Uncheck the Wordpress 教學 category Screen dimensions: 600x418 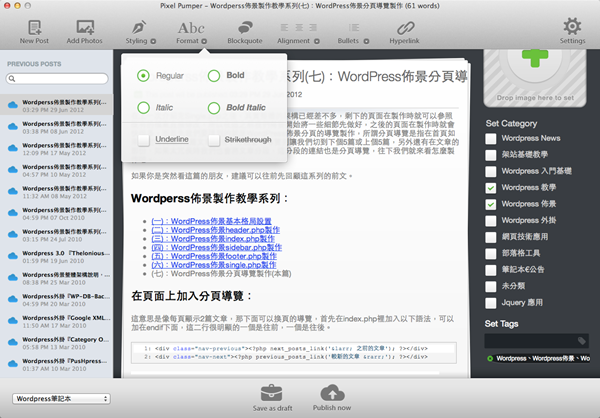[x=491, y=188]
